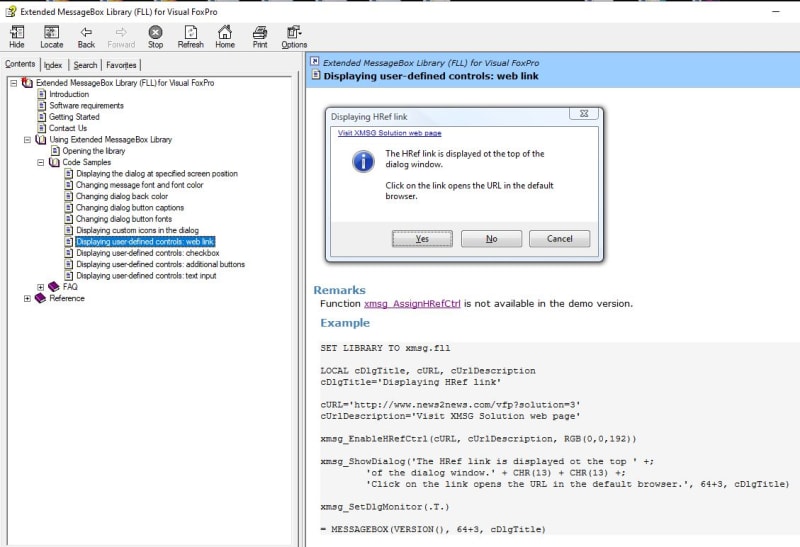Click the purple Reference book icon
The height and width of the screenshot is (547, 800).
tap(40, 298)
